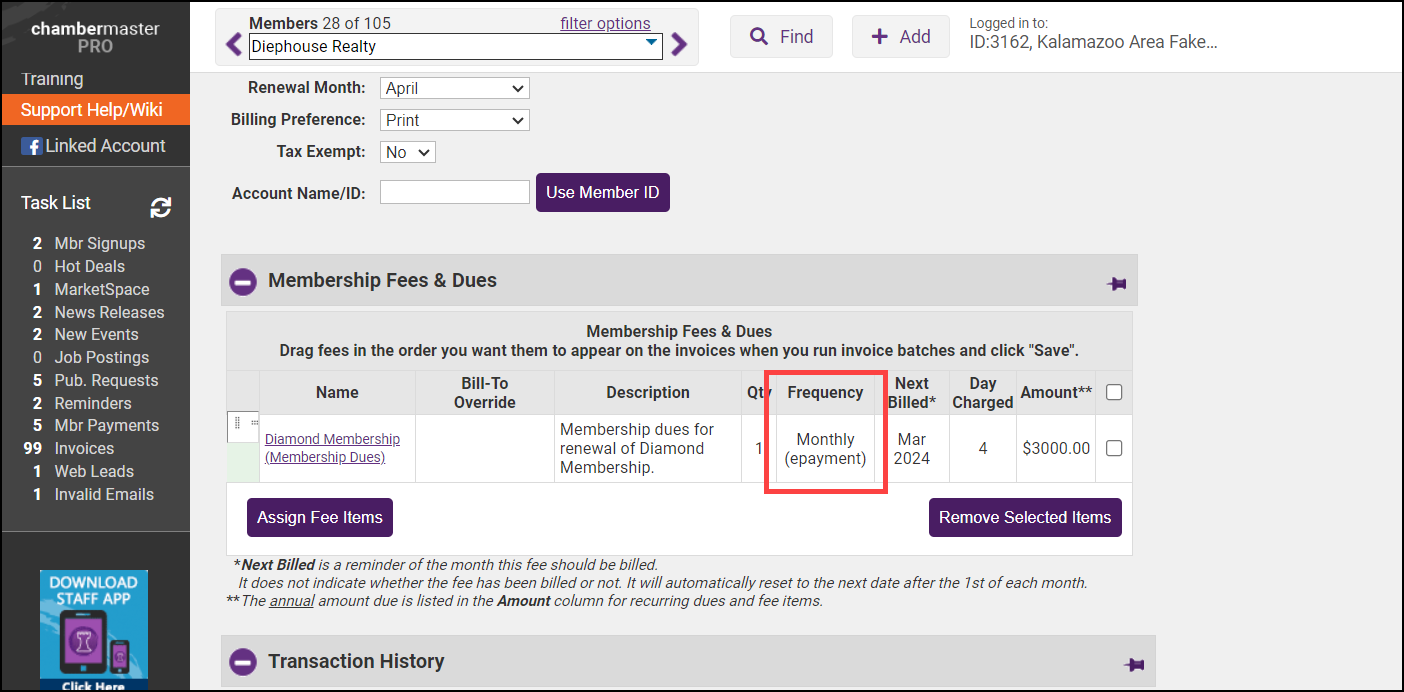Open Support Help/Wiki in sidebar

(x=92, y=110)
